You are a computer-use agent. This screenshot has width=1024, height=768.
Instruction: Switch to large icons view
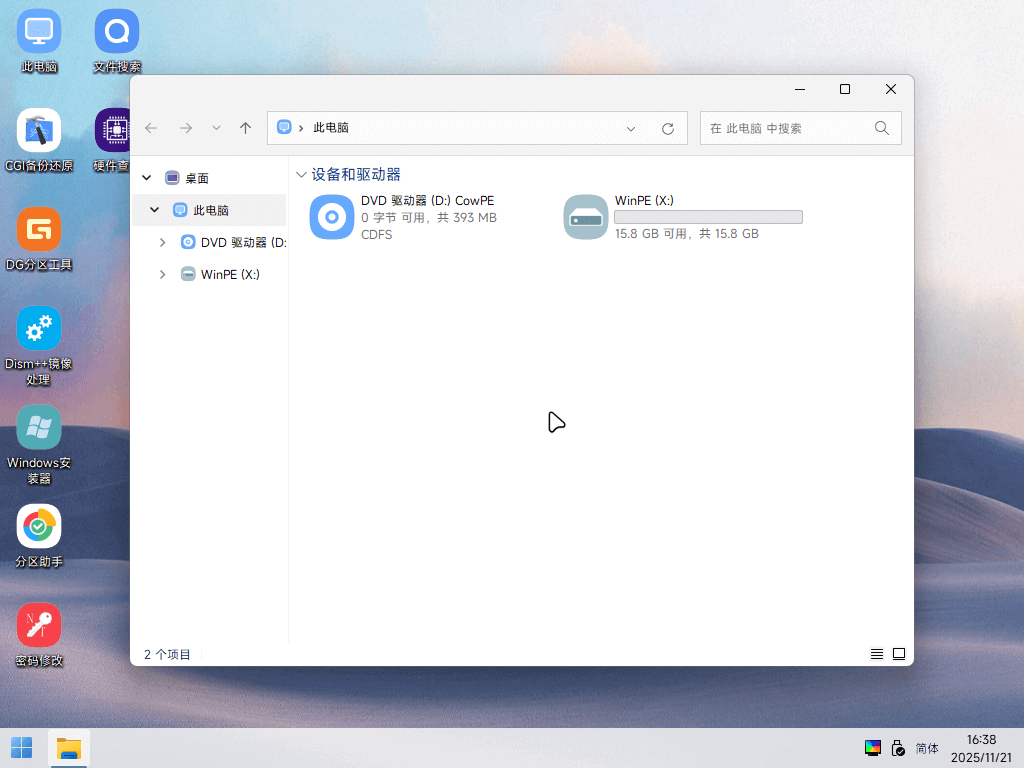(899, 654)
